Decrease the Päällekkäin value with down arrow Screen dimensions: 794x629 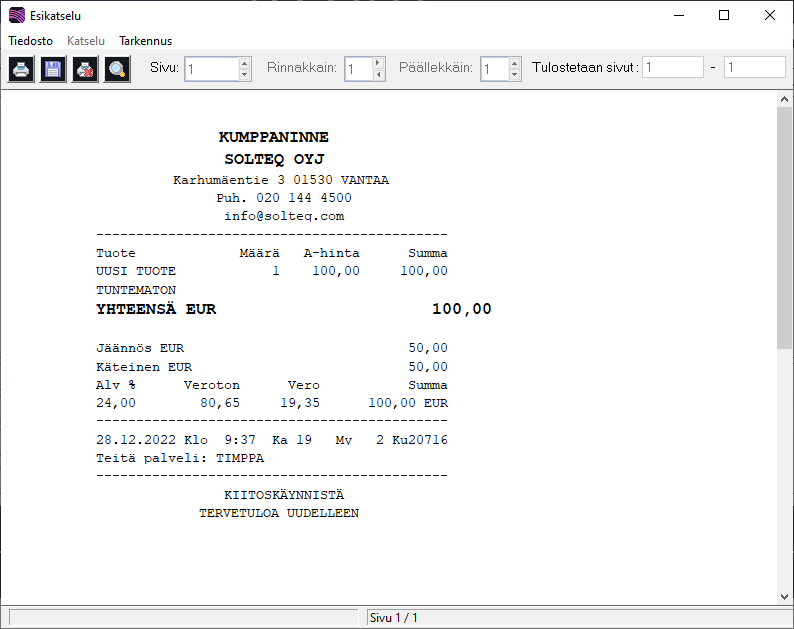click(x=515, y=75)
